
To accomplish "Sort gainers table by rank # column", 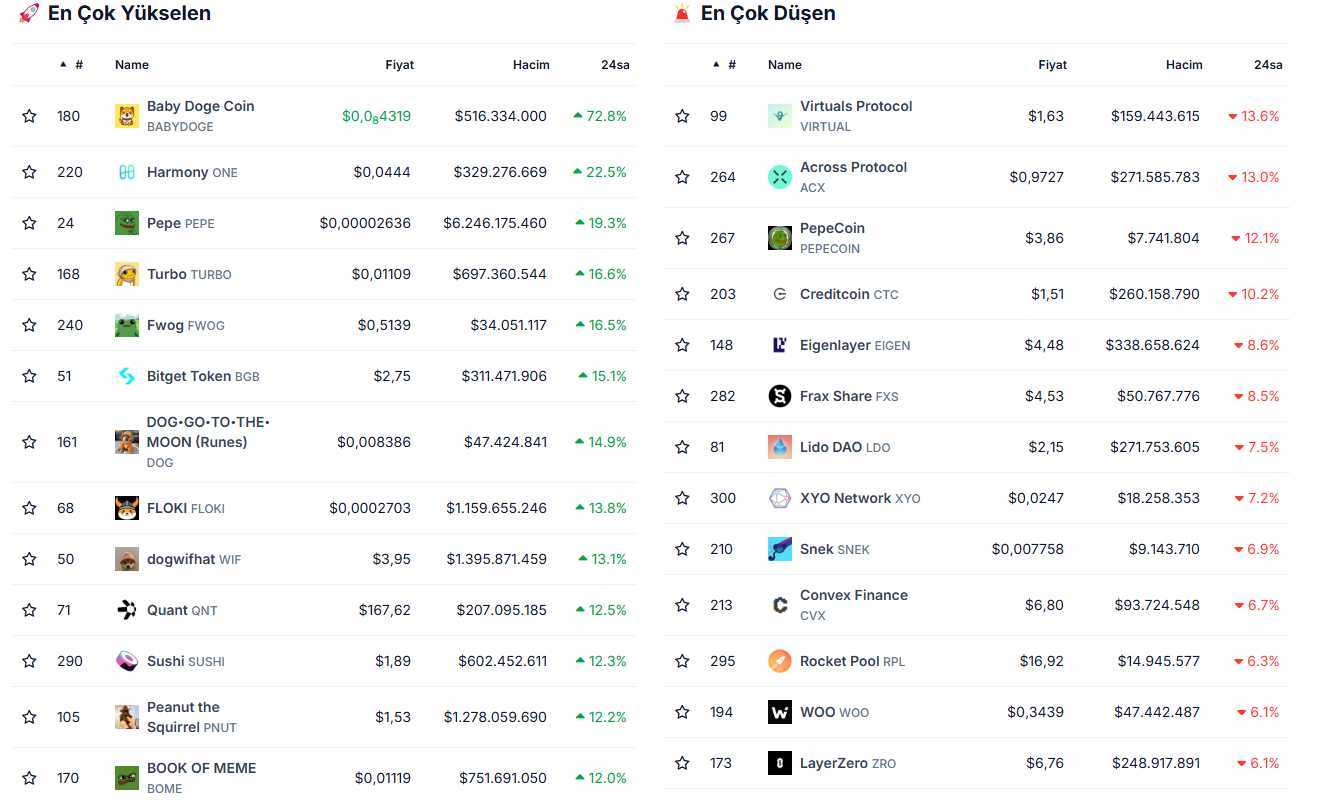I will pos(78,65).
